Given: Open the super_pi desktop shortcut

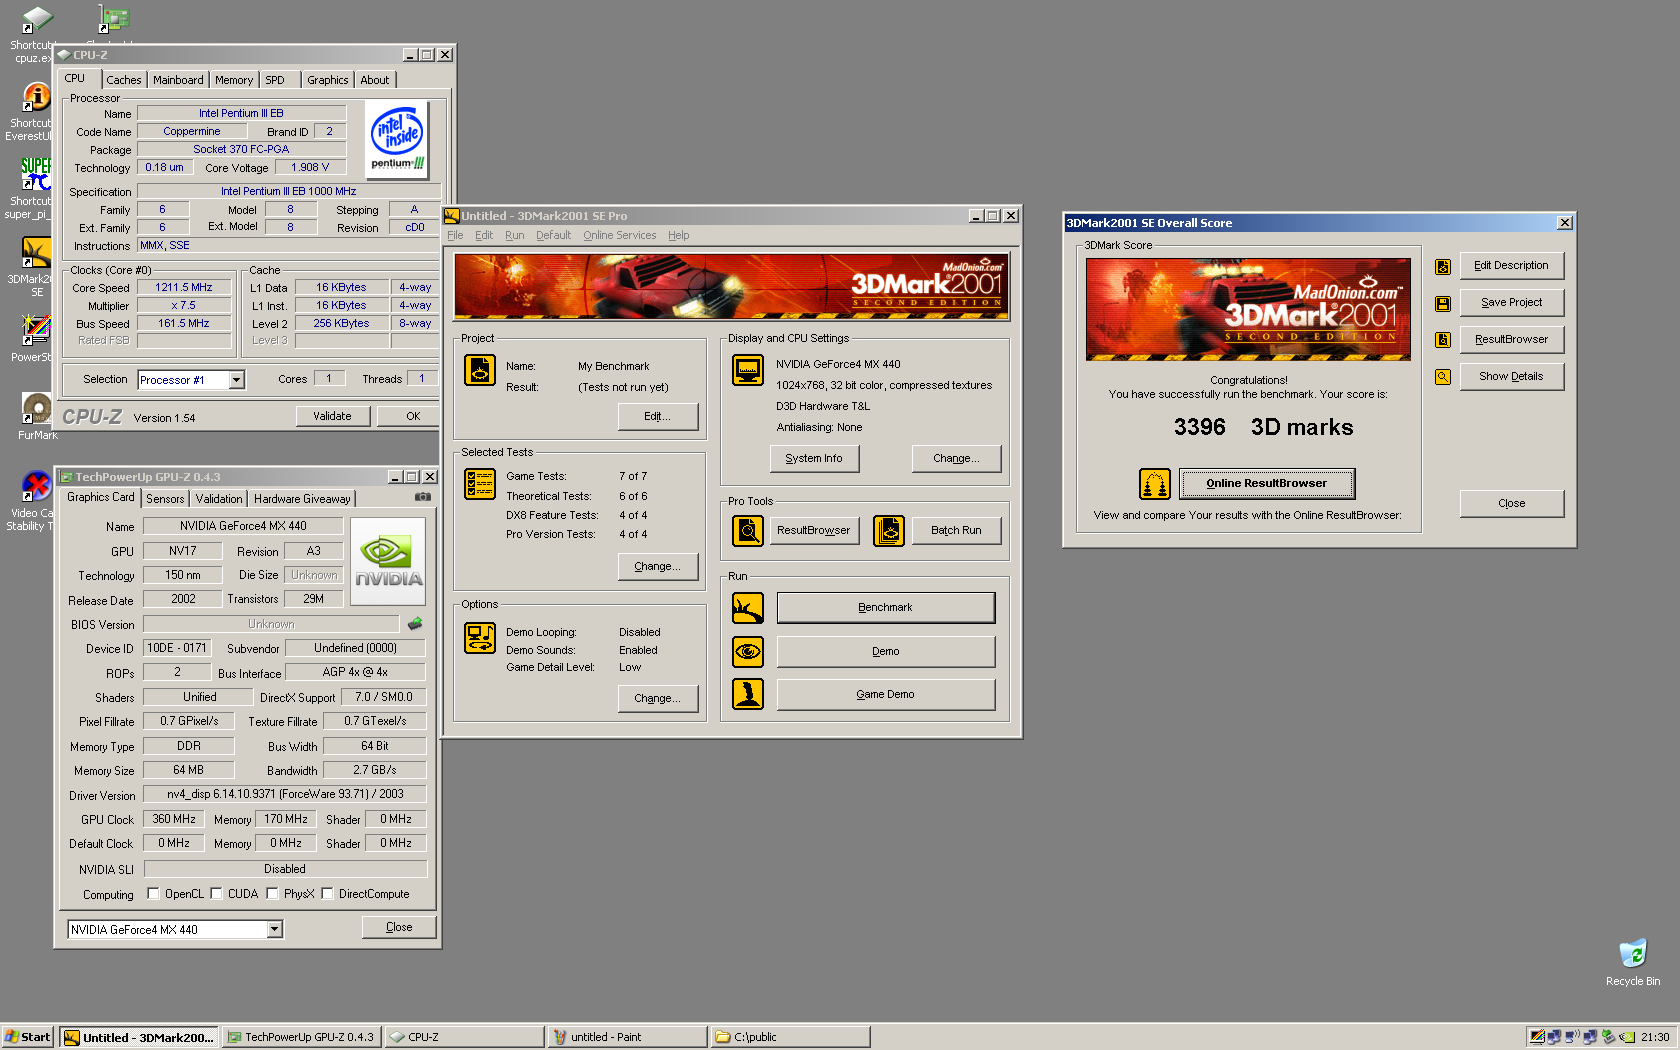Looking at the screenshot, I should [x=32, y=188].
